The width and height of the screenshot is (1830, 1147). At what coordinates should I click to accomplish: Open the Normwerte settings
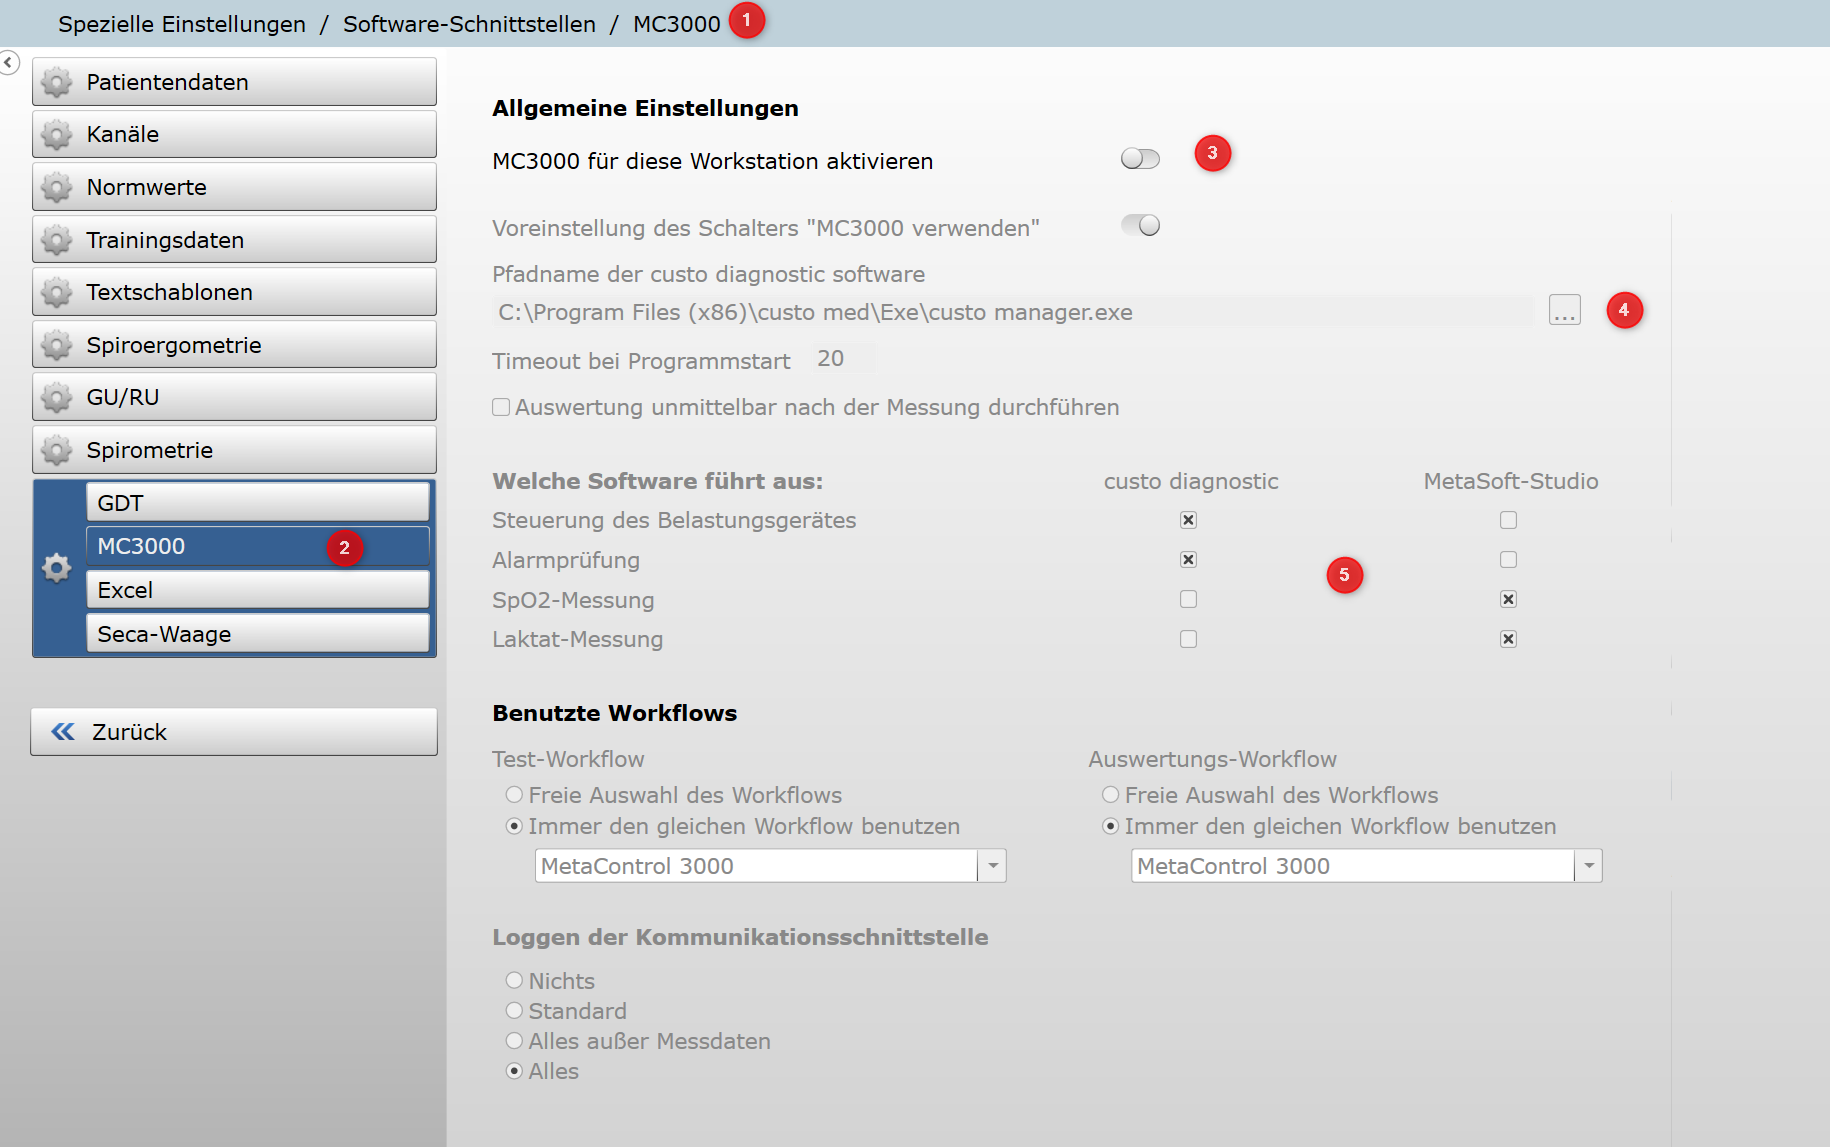[234, 187]
